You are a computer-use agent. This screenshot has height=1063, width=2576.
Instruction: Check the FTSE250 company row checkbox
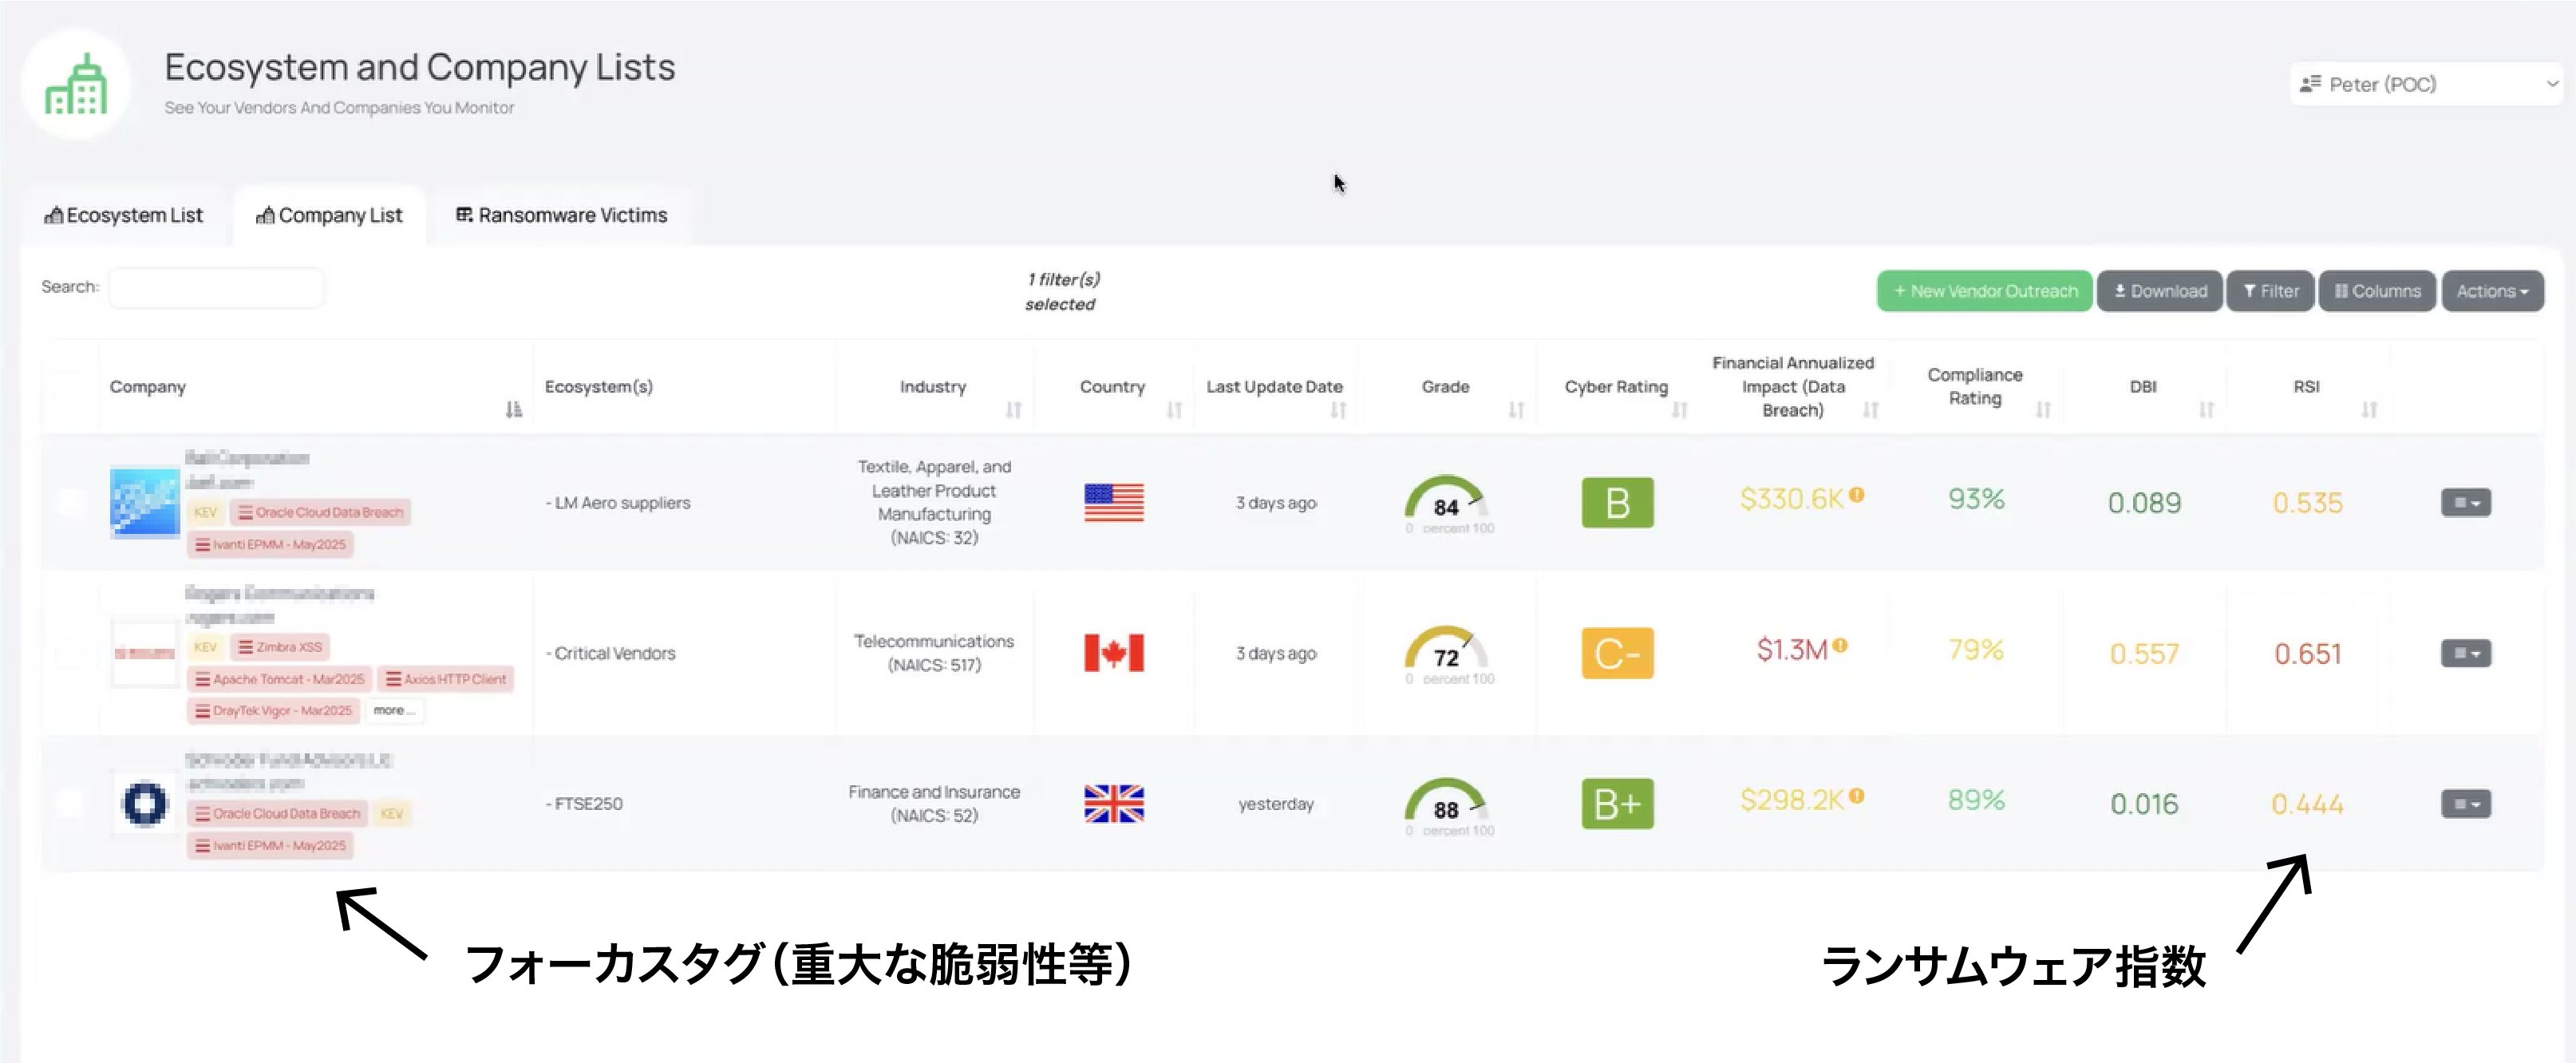(69, 804)
